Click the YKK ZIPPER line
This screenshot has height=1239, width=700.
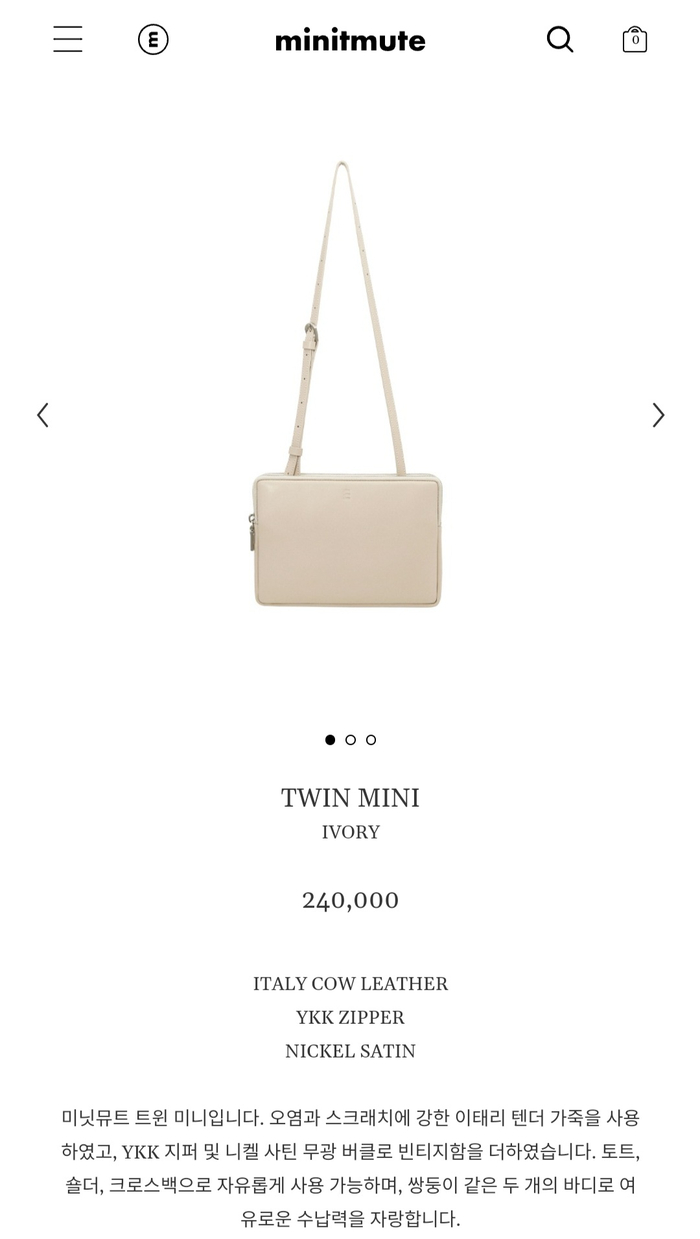tap(350, 1018)
